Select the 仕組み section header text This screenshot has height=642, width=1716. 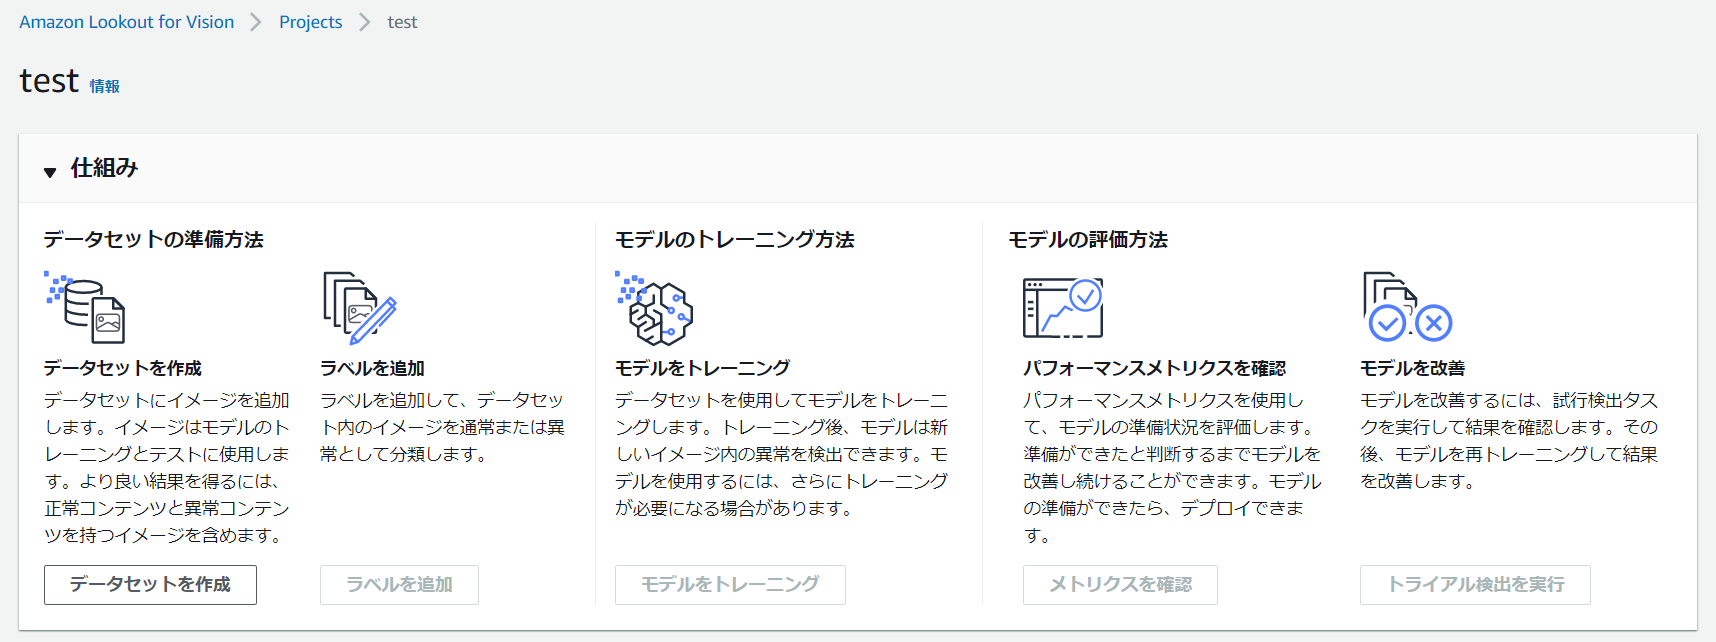pyautogui.click(x=104, y=168)
